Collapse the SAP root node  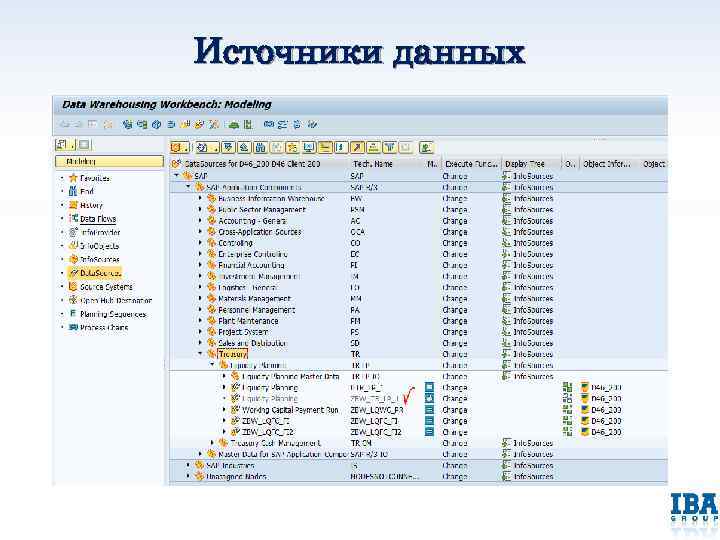click(x=176, y=175)
